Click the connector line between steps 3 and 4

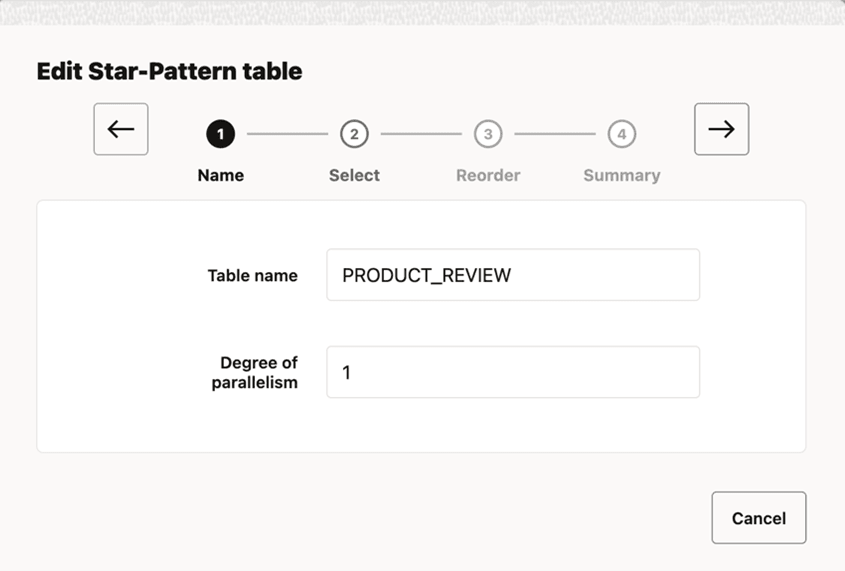click(x=555, y=134)
